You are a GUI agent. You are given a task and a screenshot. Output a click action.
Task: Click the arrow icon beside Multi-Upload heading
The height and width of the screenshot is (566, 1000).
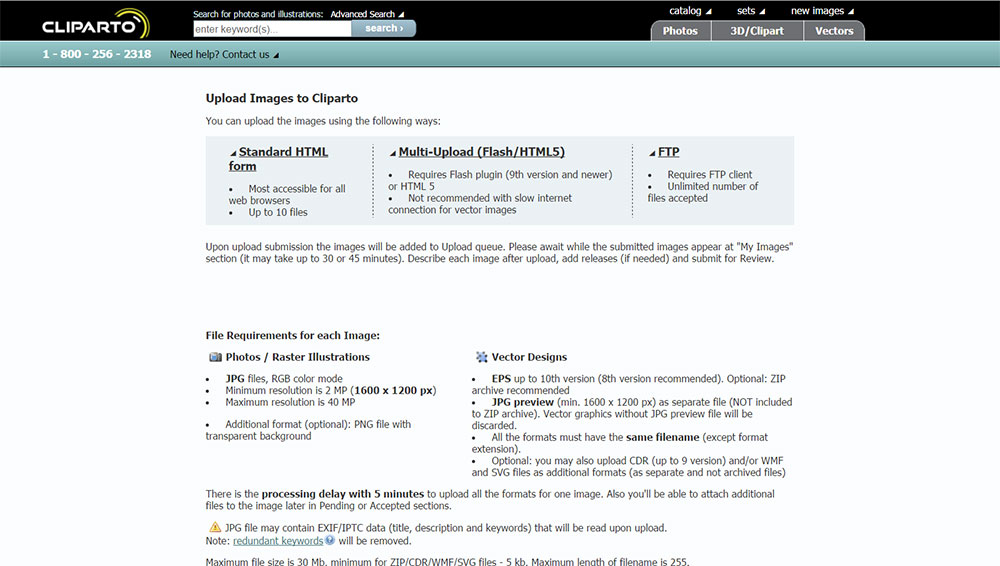click(x=393, y=153)
